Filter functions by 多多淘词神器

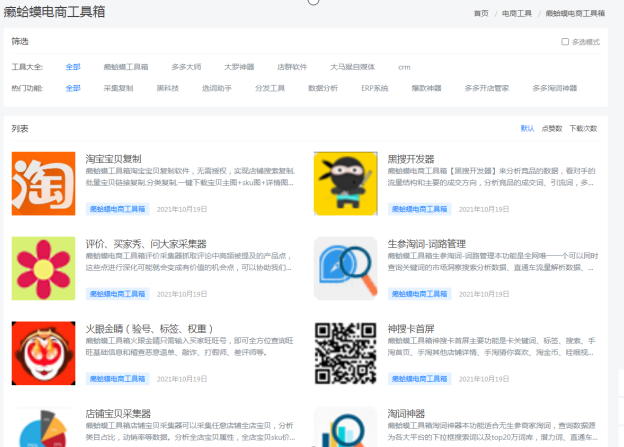pos(555,88)
